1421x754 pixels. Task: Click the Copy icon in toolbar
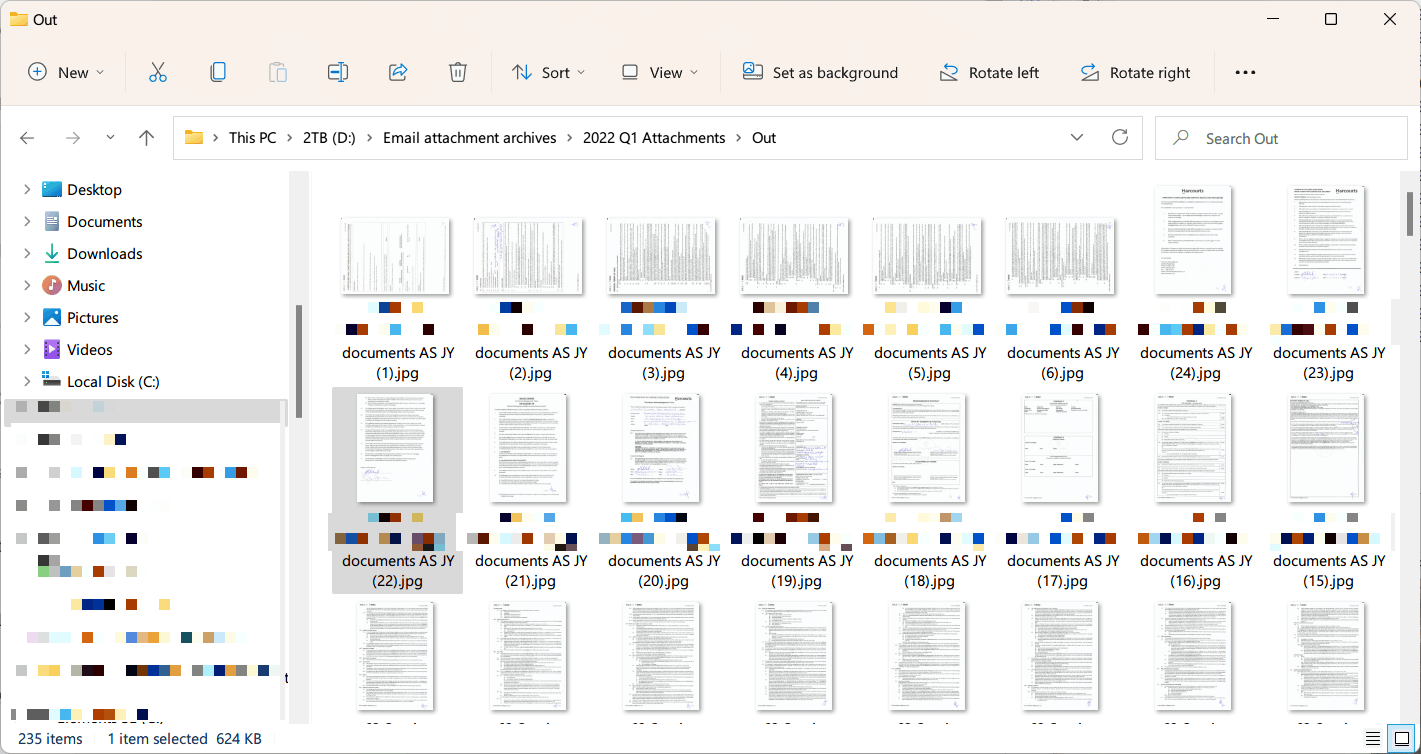pos(217,72)
